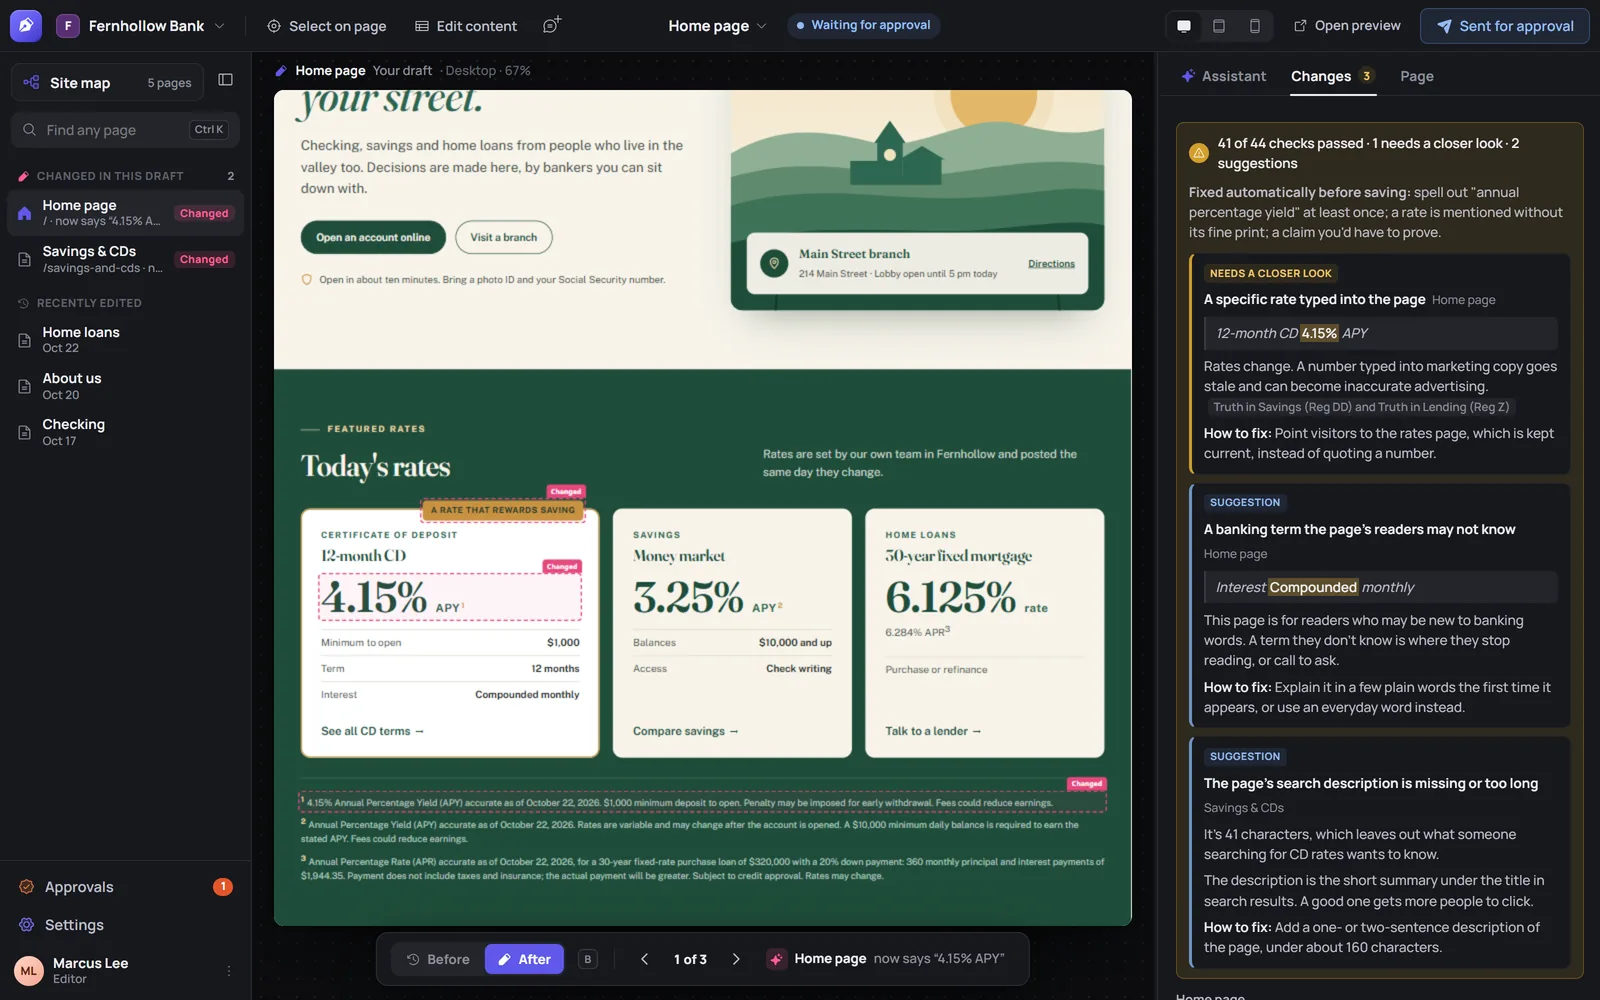The height and width of the screenshot is (1000, 1600).
Task: Click See all CD terms link
Action: 372,731
